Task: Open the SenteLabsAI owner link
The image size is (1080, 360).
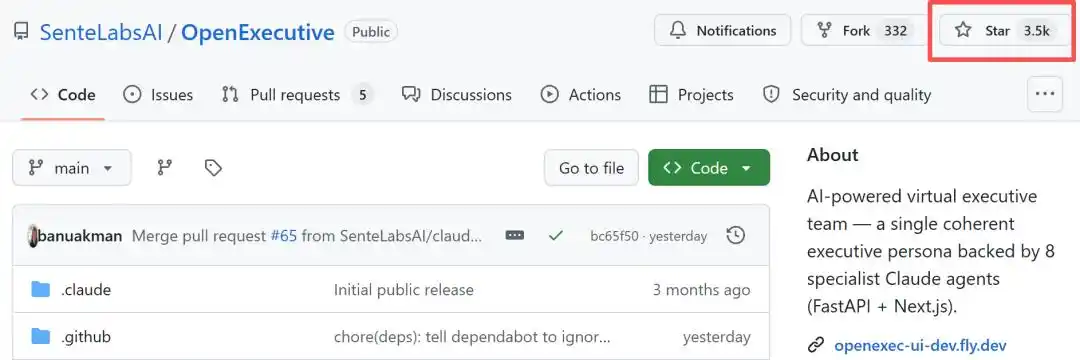Action: (101, 32)
